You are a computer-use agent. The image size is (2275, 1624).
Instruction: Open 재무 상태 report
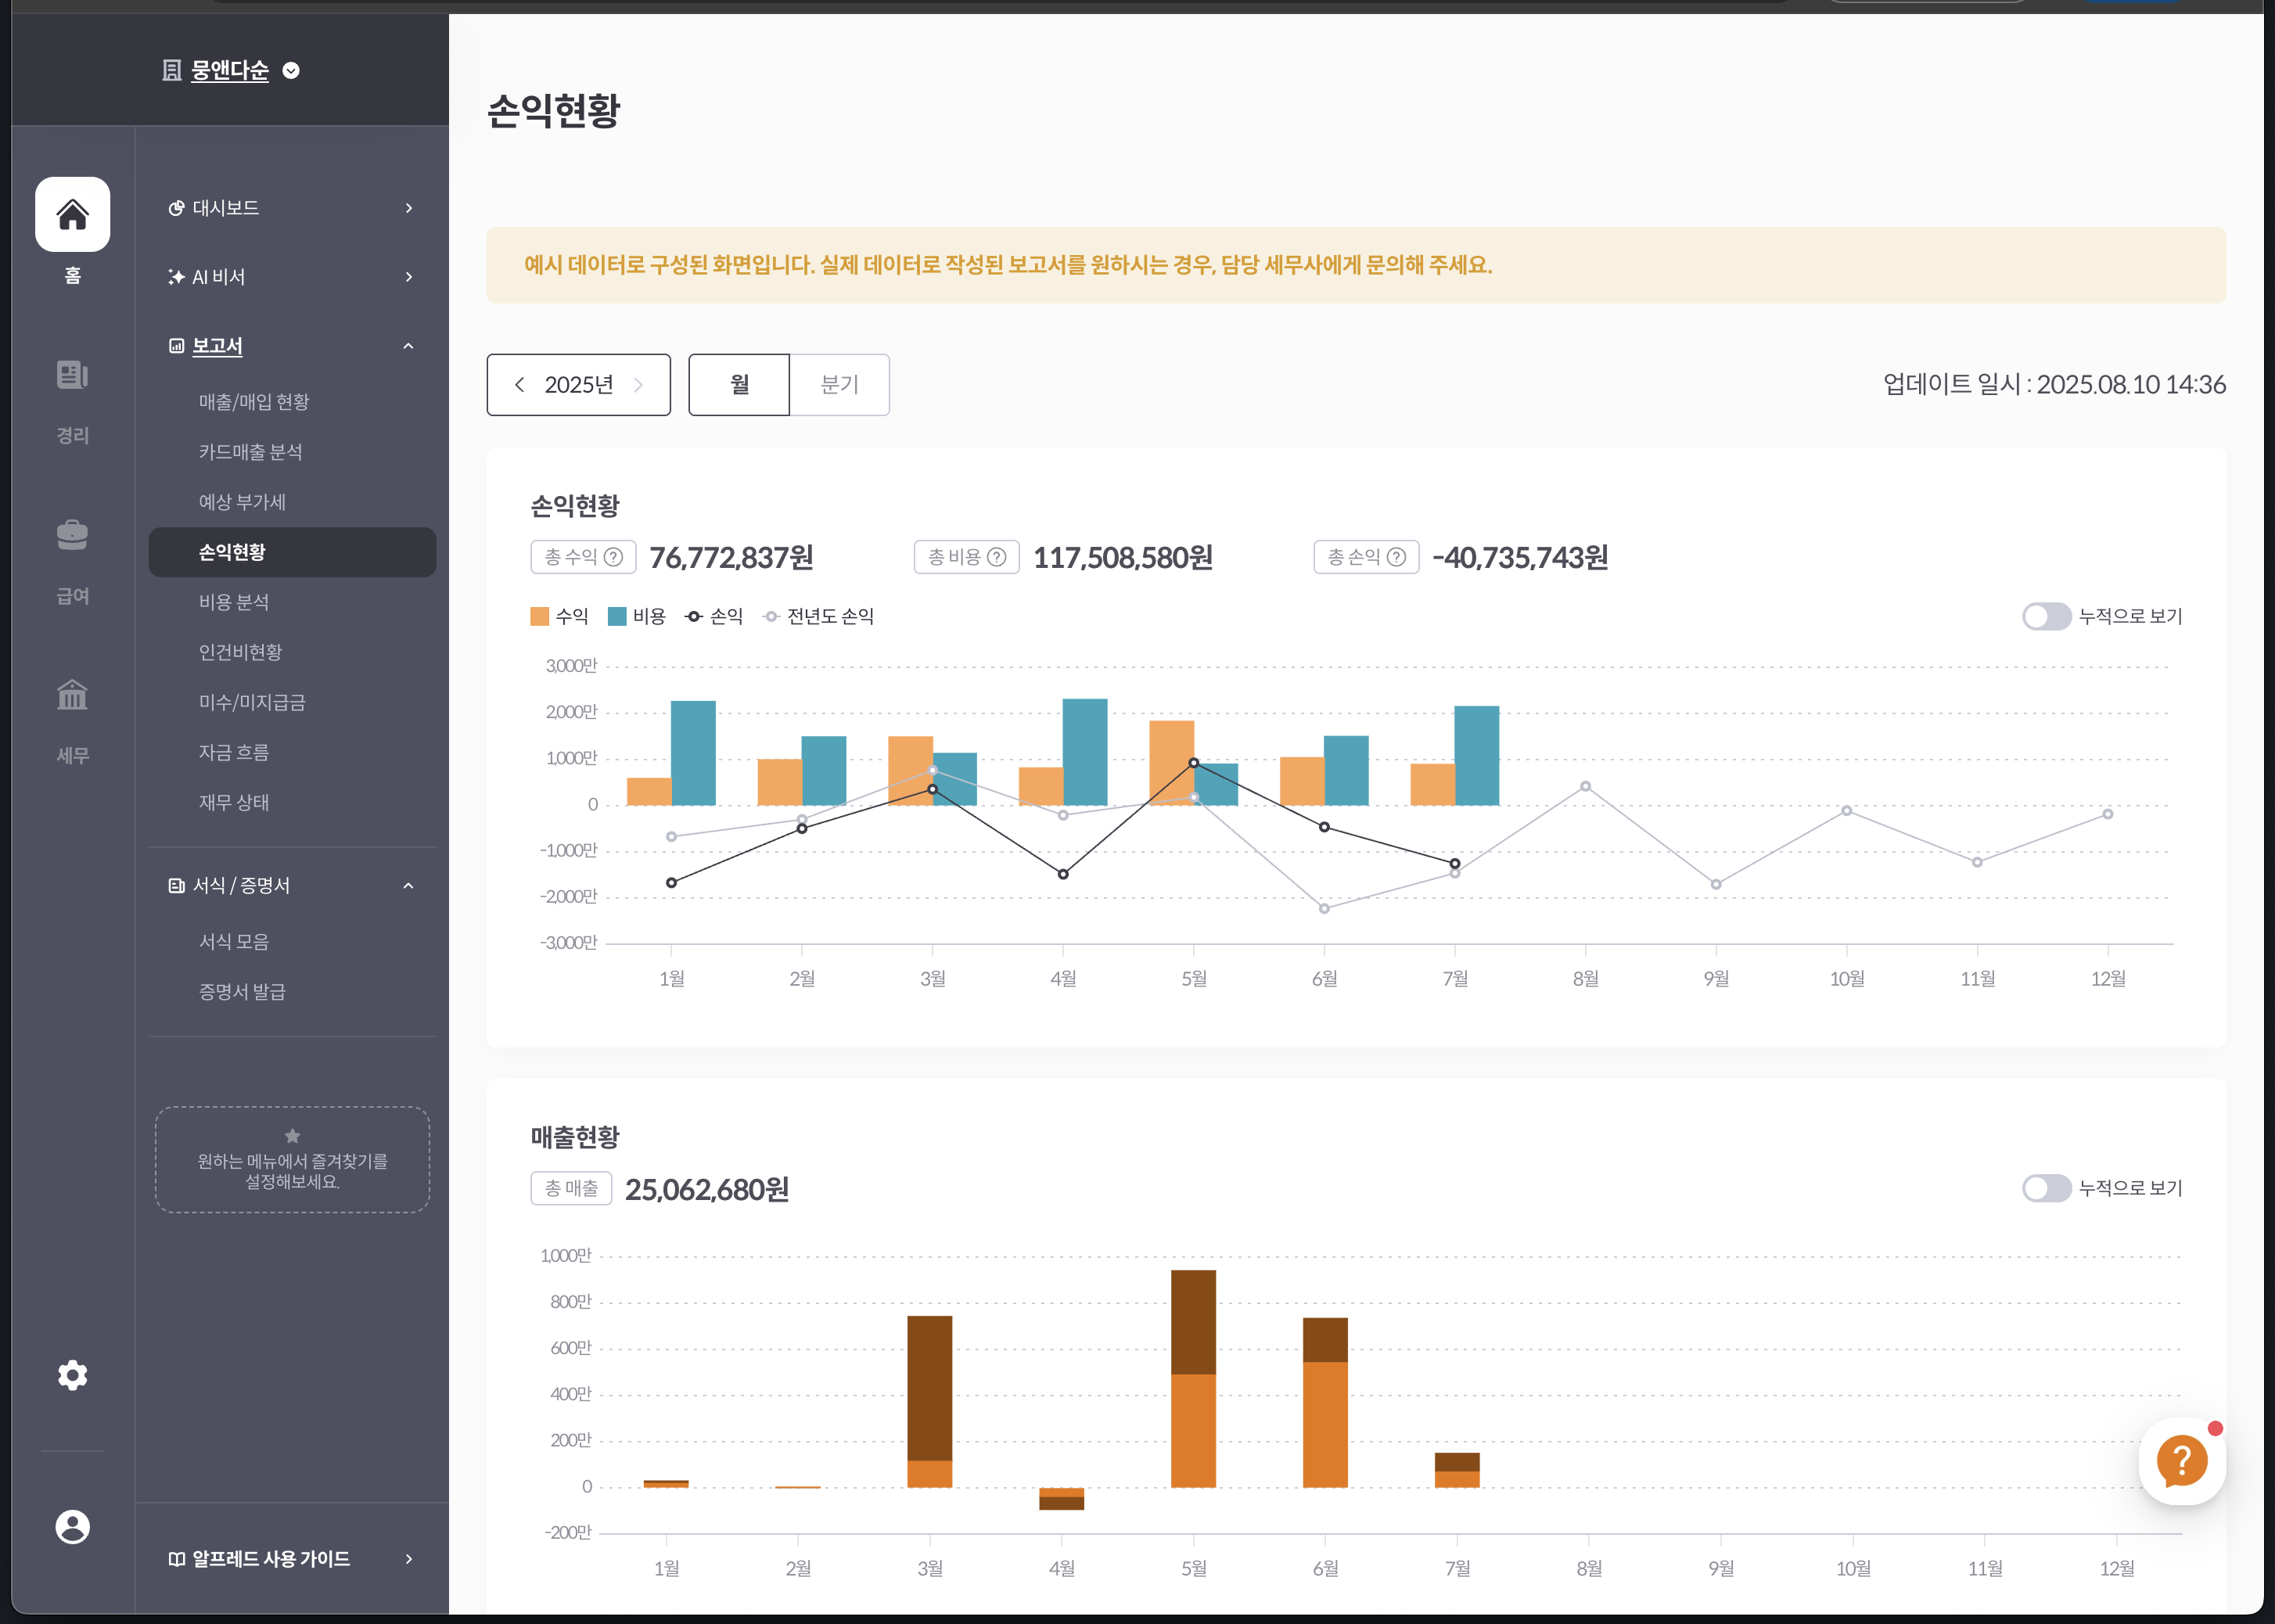click(x=234, y=802)
